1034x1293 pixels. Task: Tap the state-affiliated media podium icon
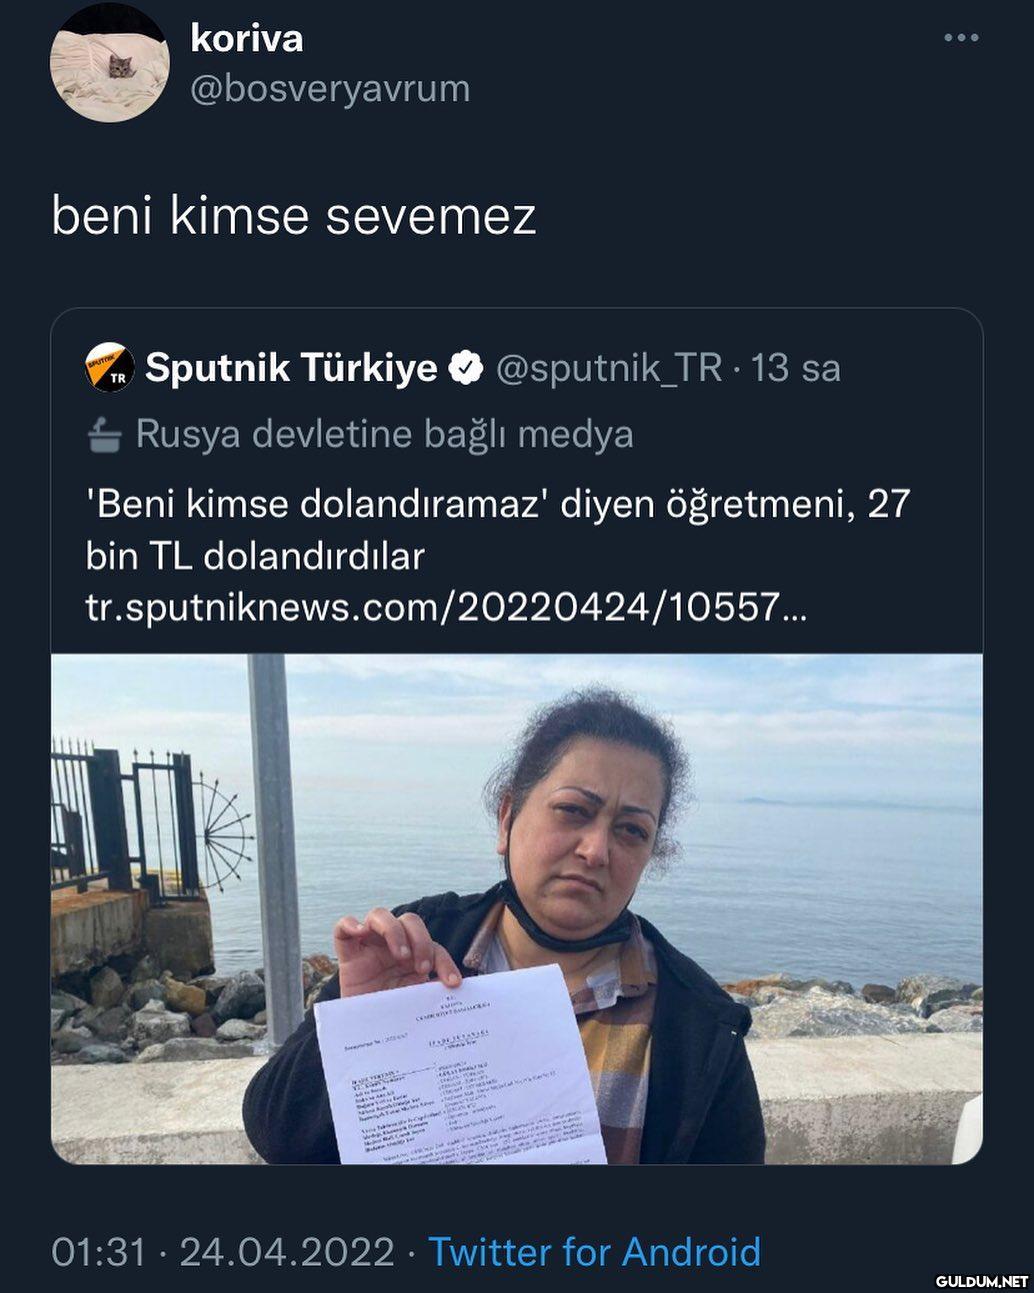(105, 436)
